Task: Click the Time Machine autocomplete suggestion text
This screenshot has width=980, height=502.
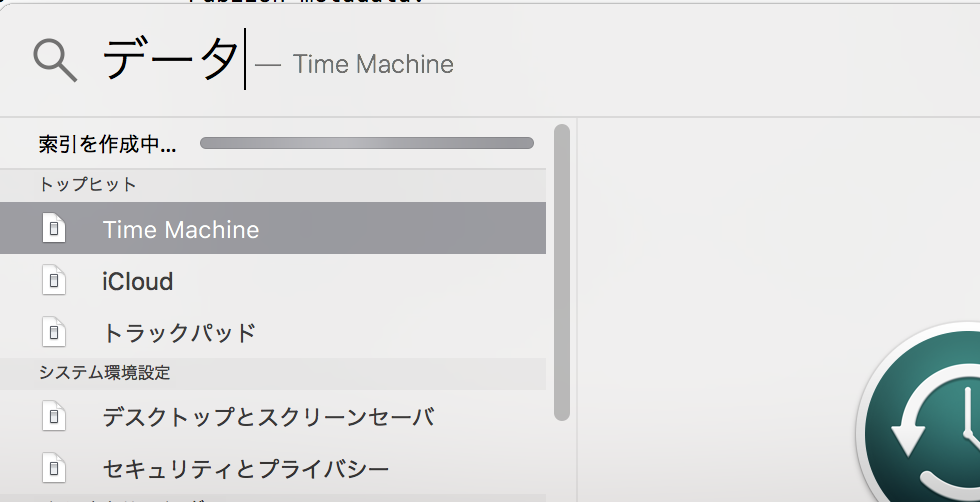Action: point(372,64)
